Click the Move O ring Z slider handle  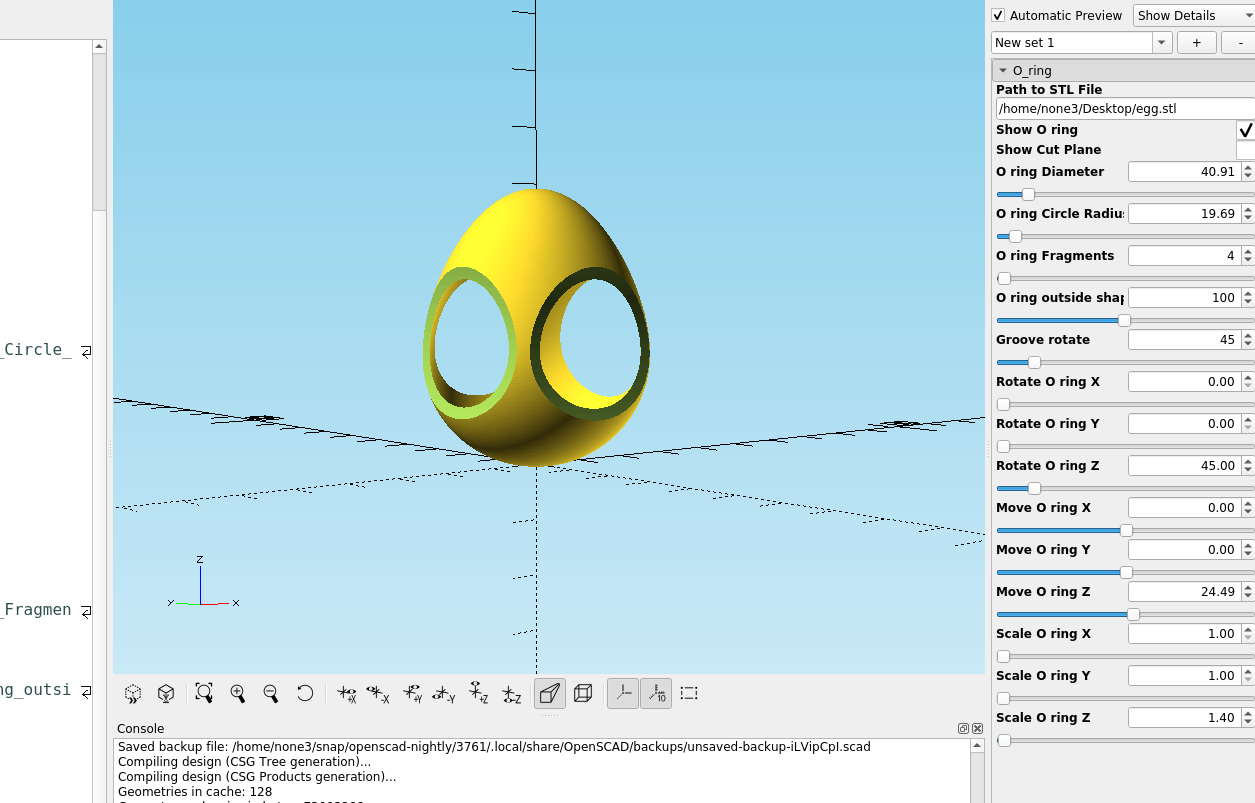tap(1133, 615)
